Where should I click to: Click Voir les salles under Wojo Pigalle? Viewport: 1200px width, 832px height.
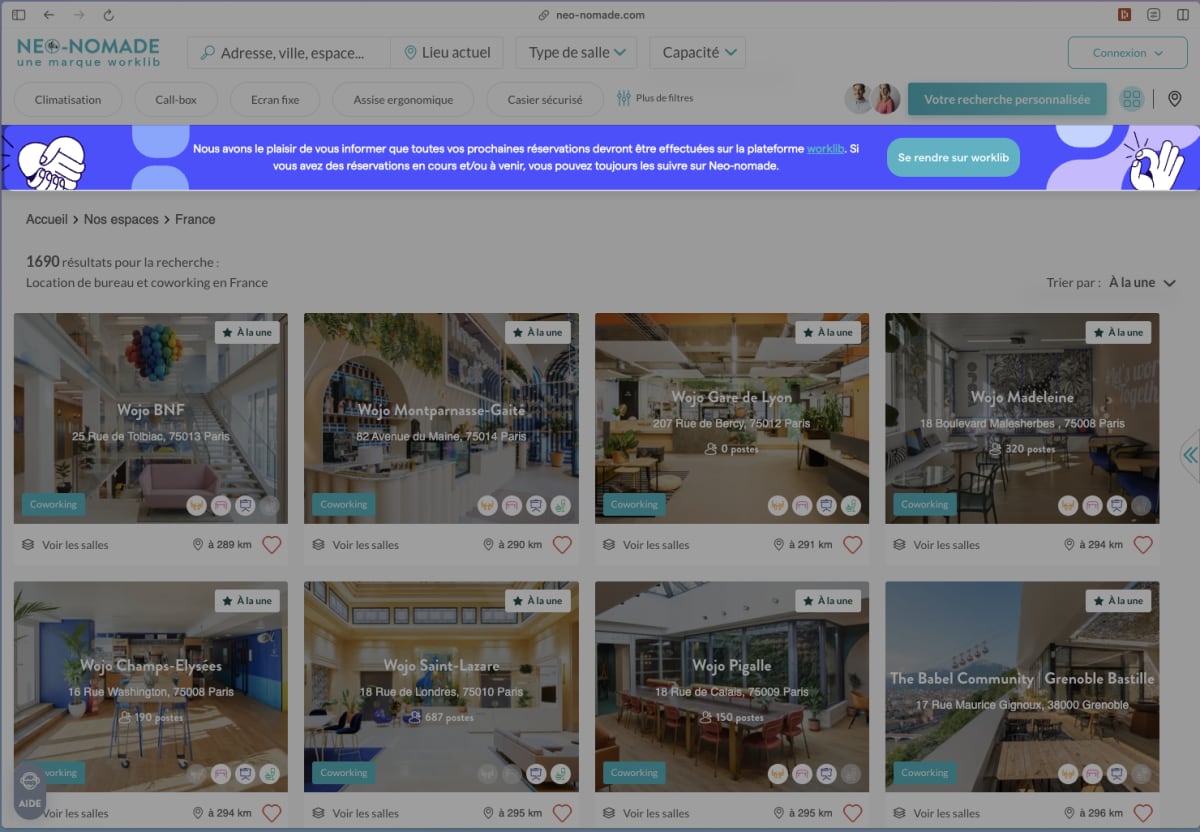click(656, 813)
